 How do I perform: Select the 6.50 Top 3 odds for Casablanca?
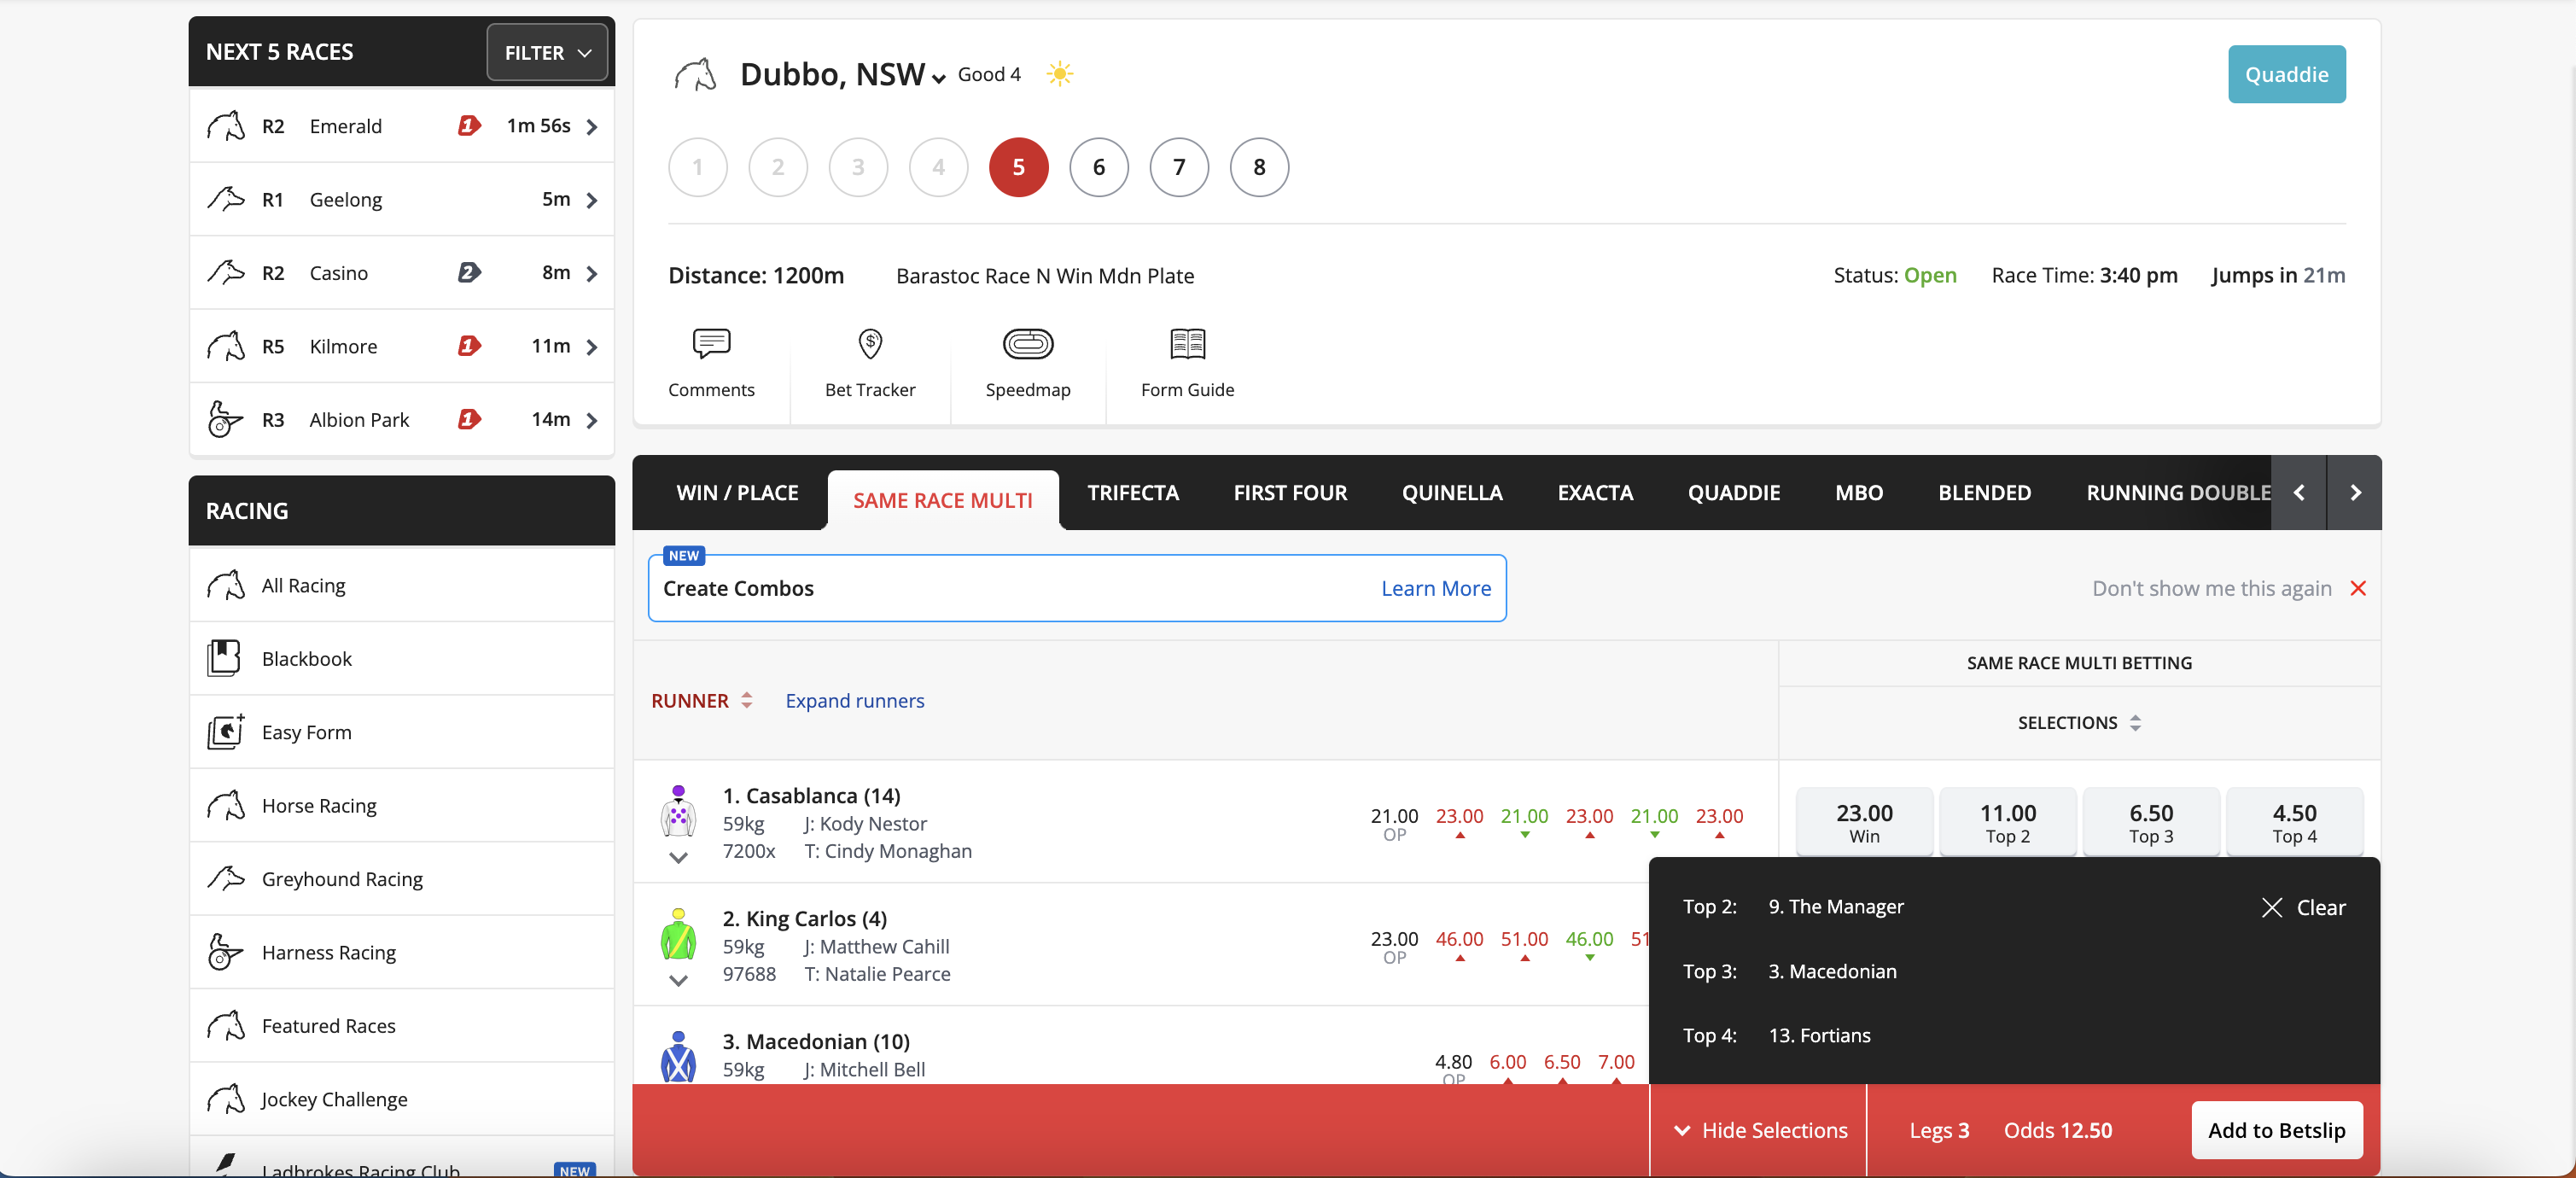click(x=2150, y=822)
